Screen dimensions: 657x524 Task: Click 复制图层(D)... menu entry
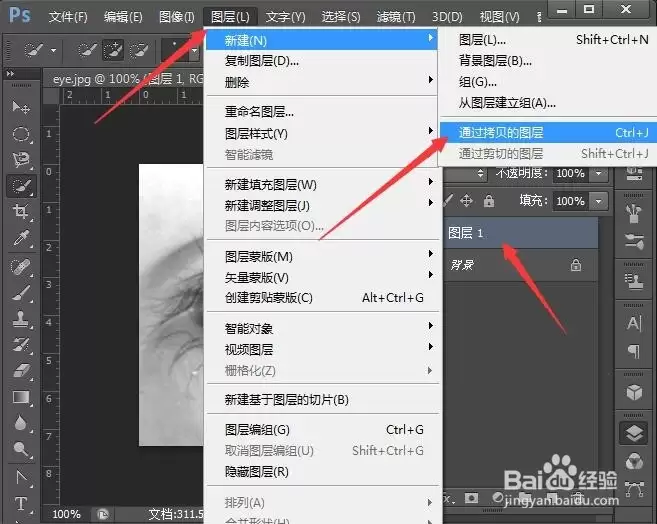[261, 61]
